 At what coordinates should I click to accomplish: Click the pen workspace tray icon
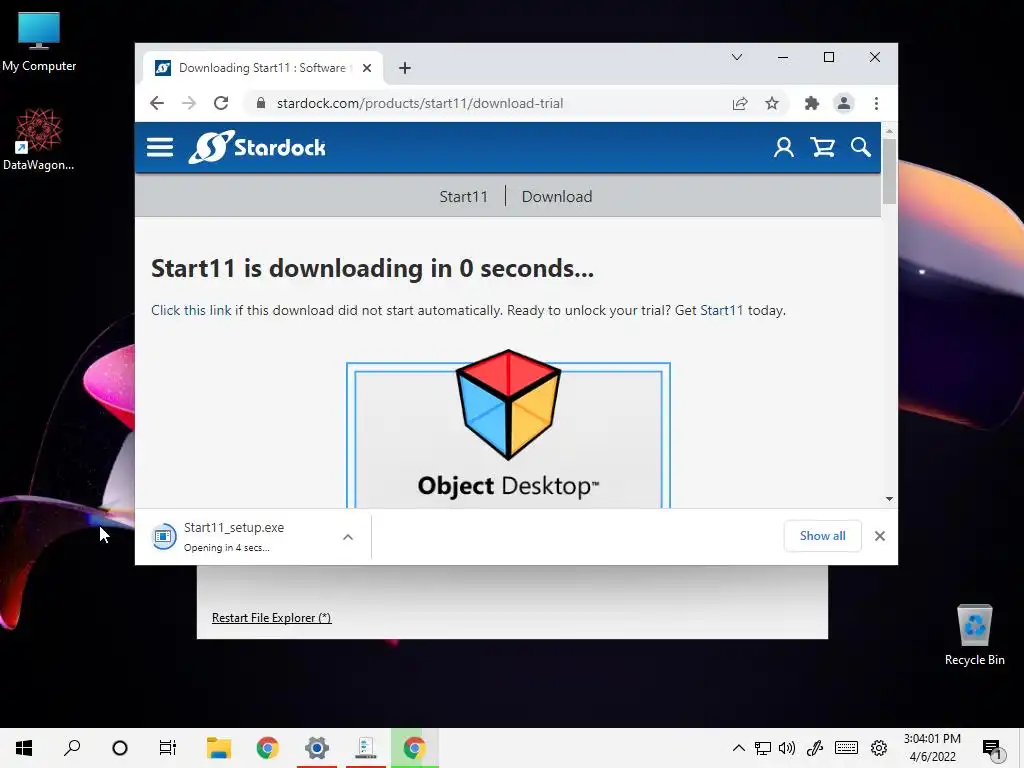click(814, 748)
